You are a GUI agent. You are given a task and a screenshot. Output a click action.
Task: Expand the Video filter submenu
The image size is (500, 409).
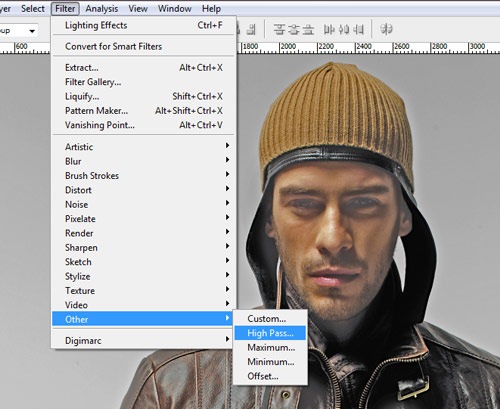(143, 305)
